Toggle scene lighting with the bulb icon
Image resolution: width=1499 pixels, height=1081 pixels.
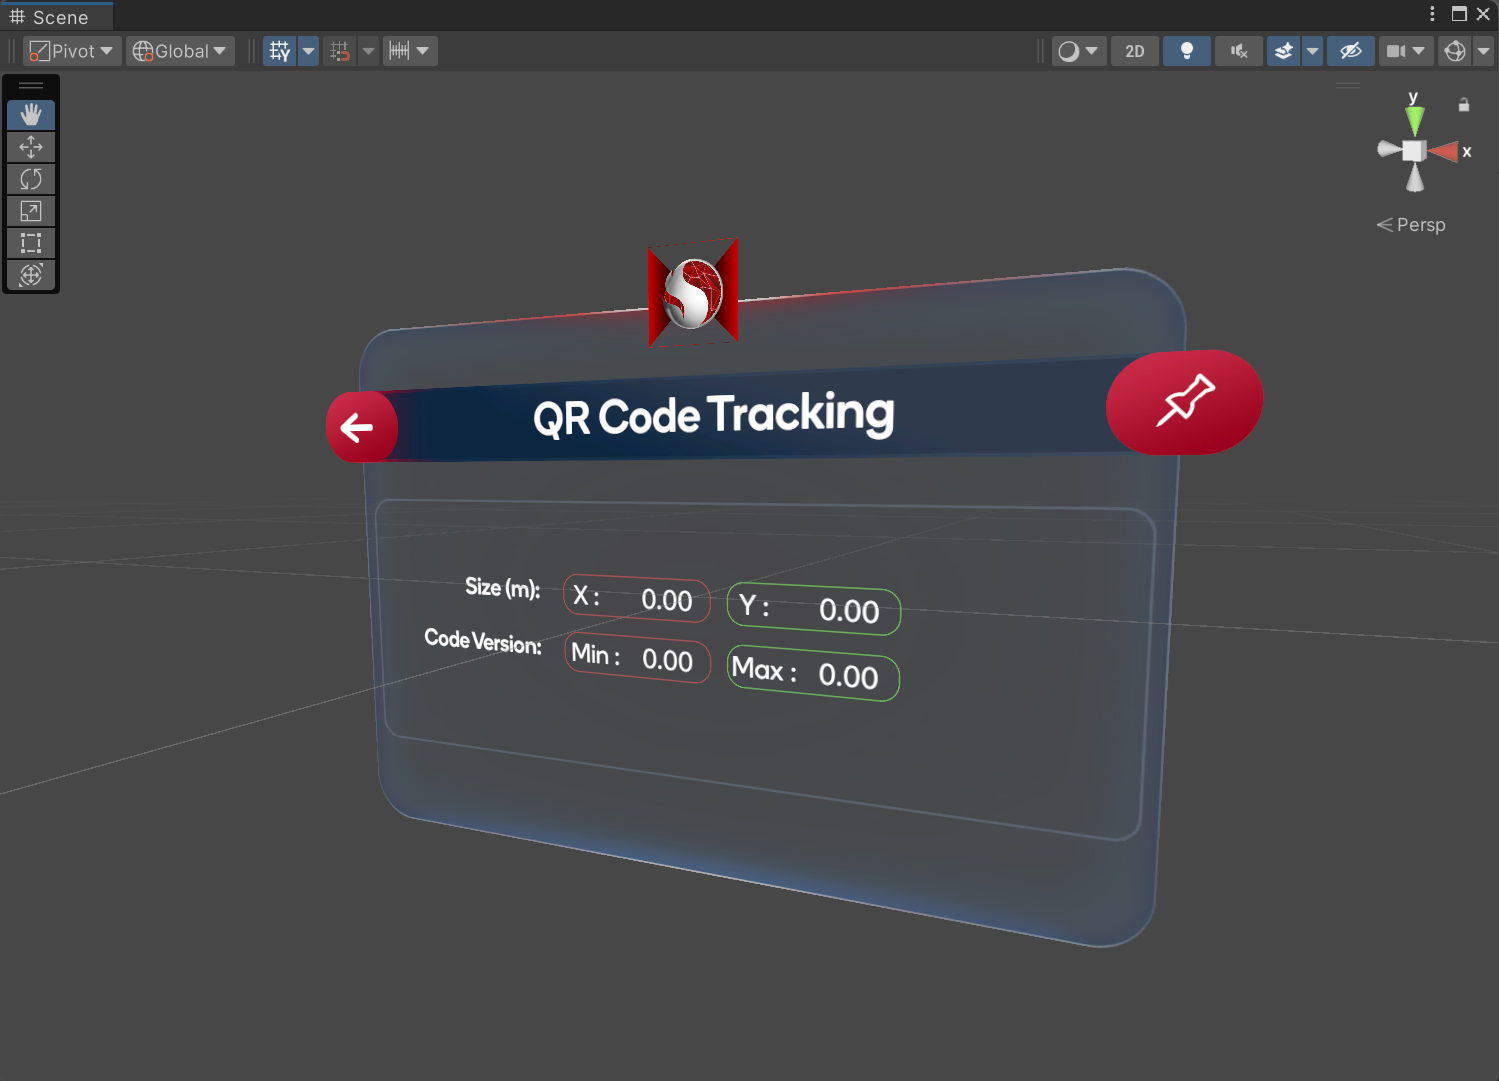tap(1187, 51)
